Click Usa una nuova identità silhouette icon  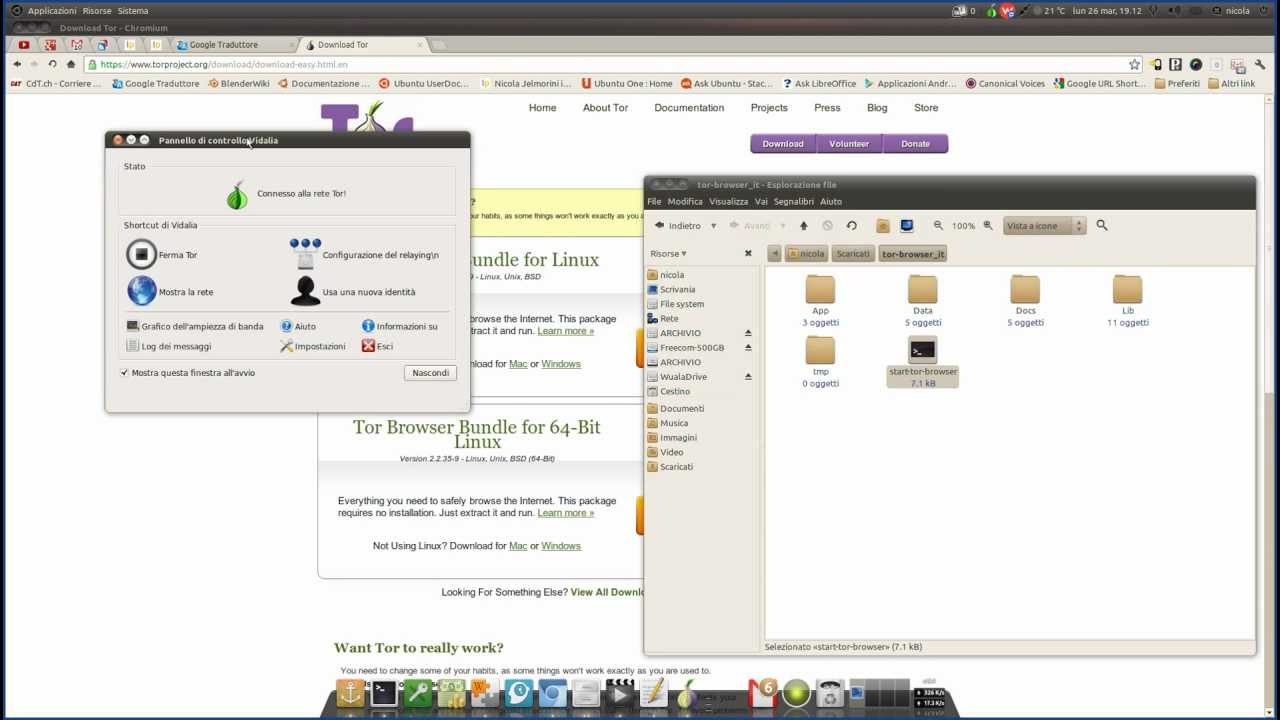(305, 291)
